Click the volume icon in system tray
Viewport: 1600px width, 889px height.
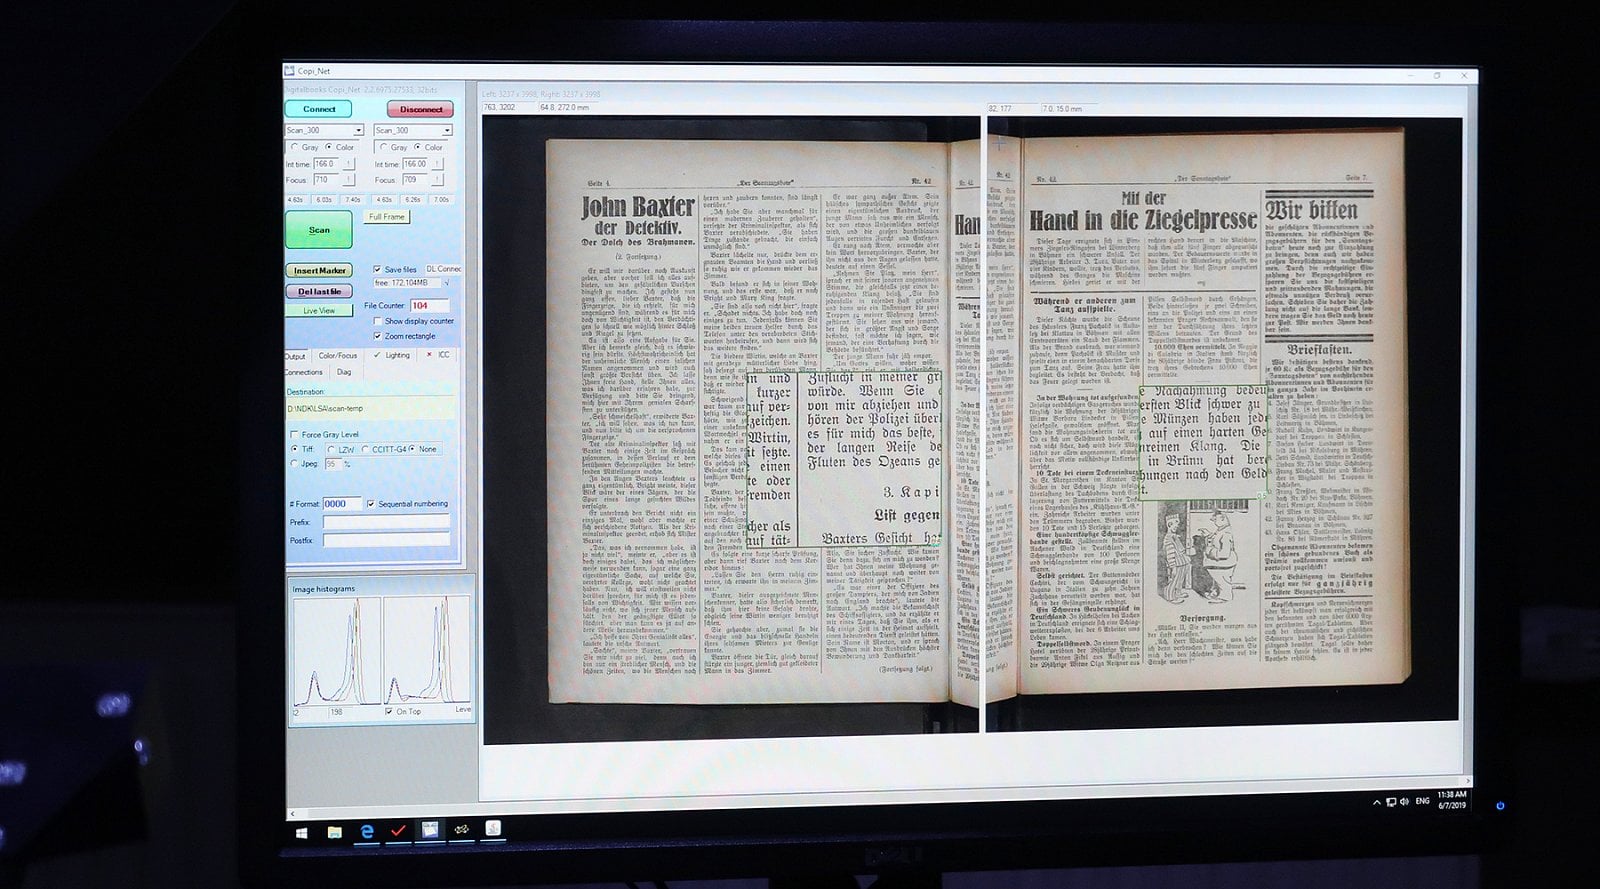(1404, 801)
